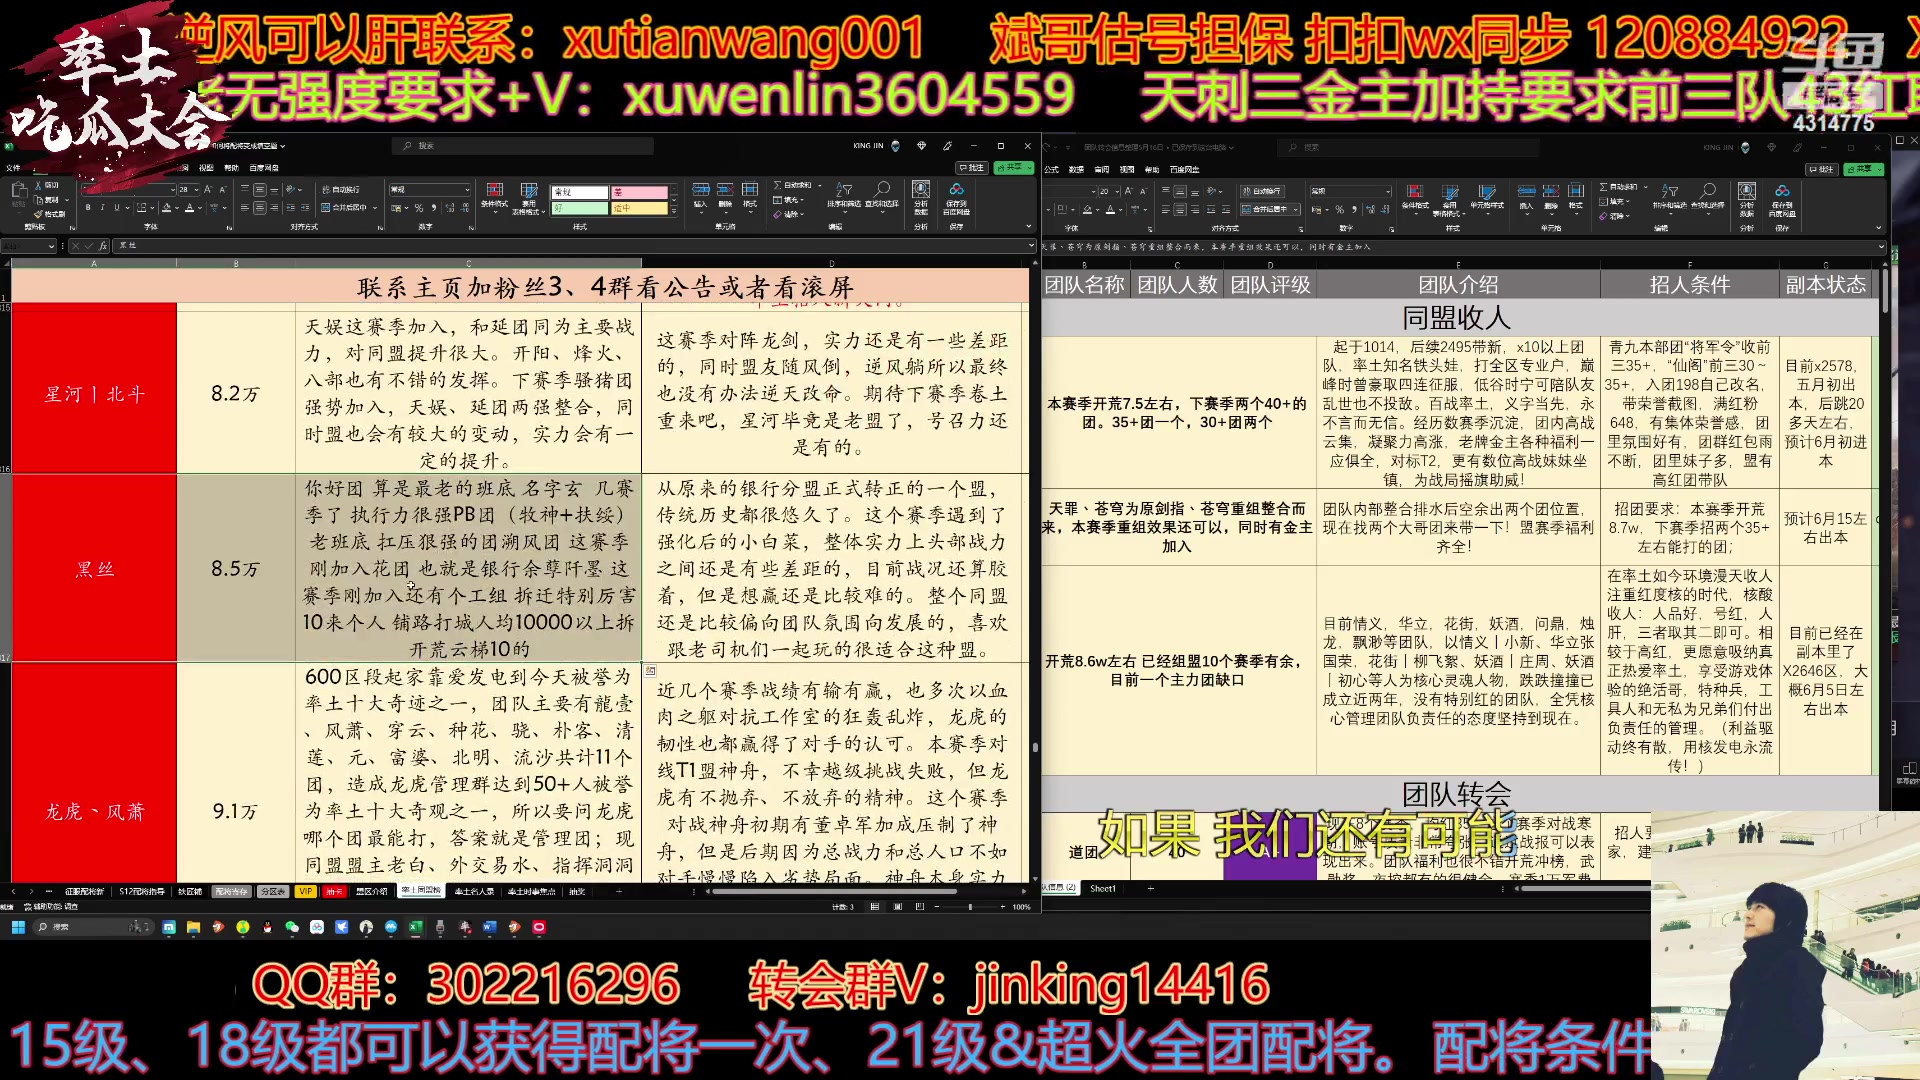
Task: Open File Explorer from the taskbar
Action: pyautogui.click(x=193, y=928)
